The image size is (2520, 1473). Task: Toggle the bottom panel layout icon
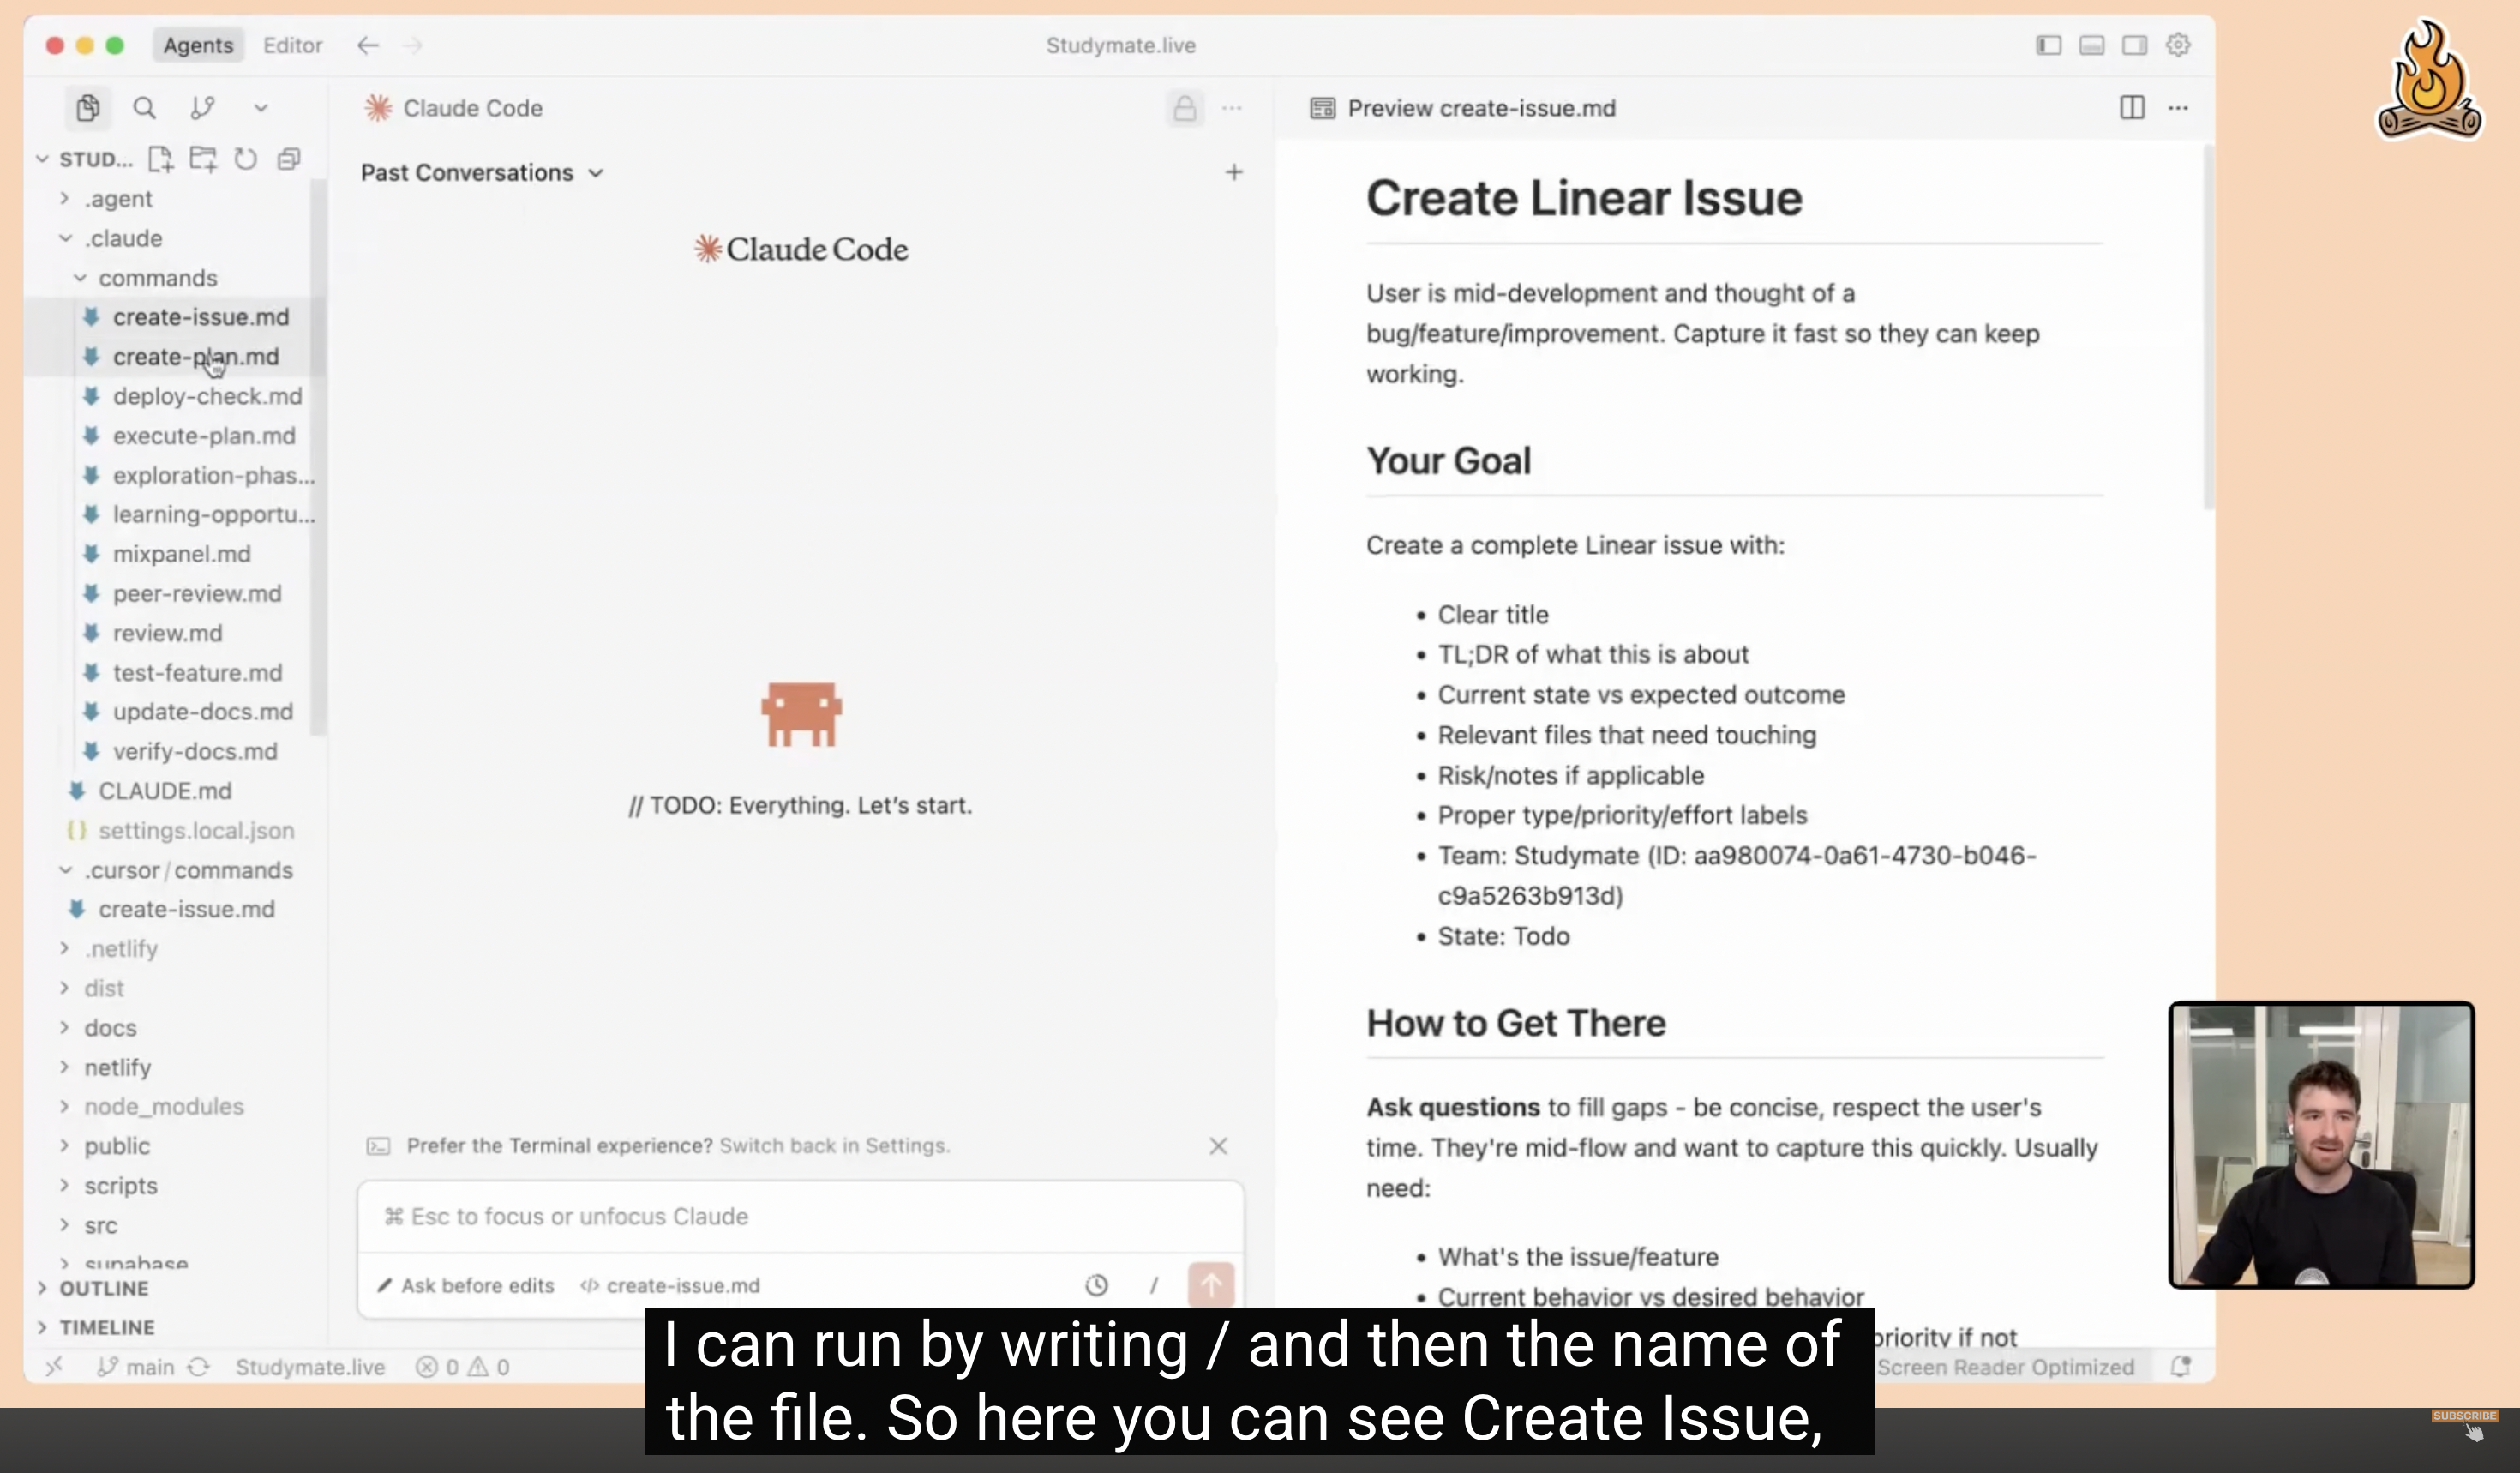2091,45
